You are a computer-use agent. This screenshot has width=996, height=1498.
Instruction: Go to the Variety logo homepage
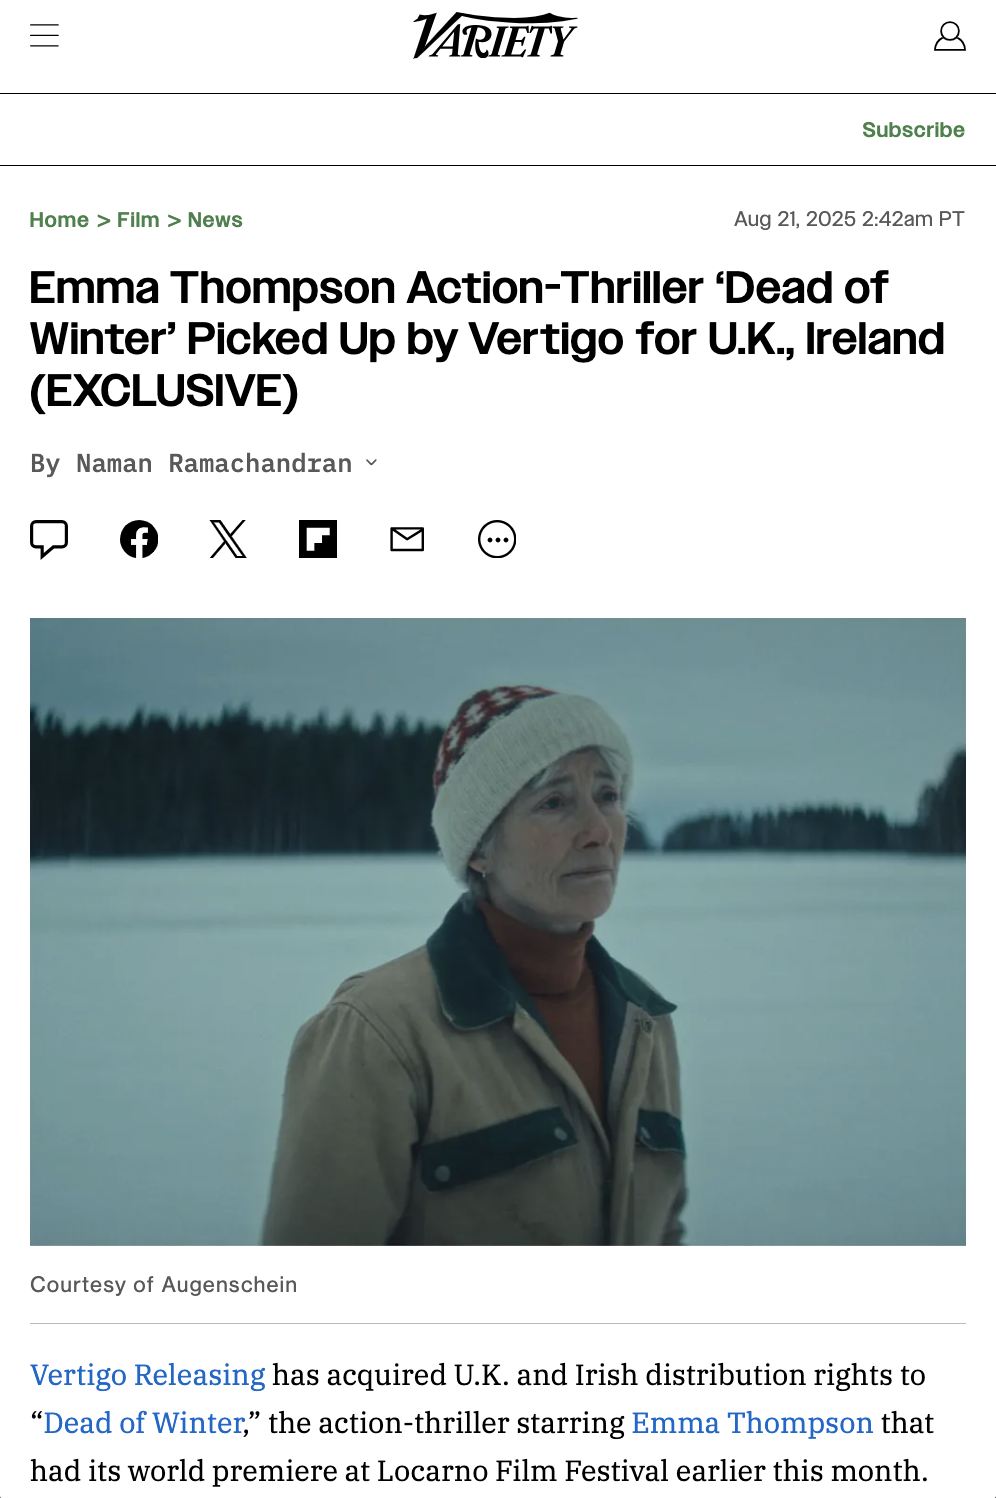[x=495, y=36]
